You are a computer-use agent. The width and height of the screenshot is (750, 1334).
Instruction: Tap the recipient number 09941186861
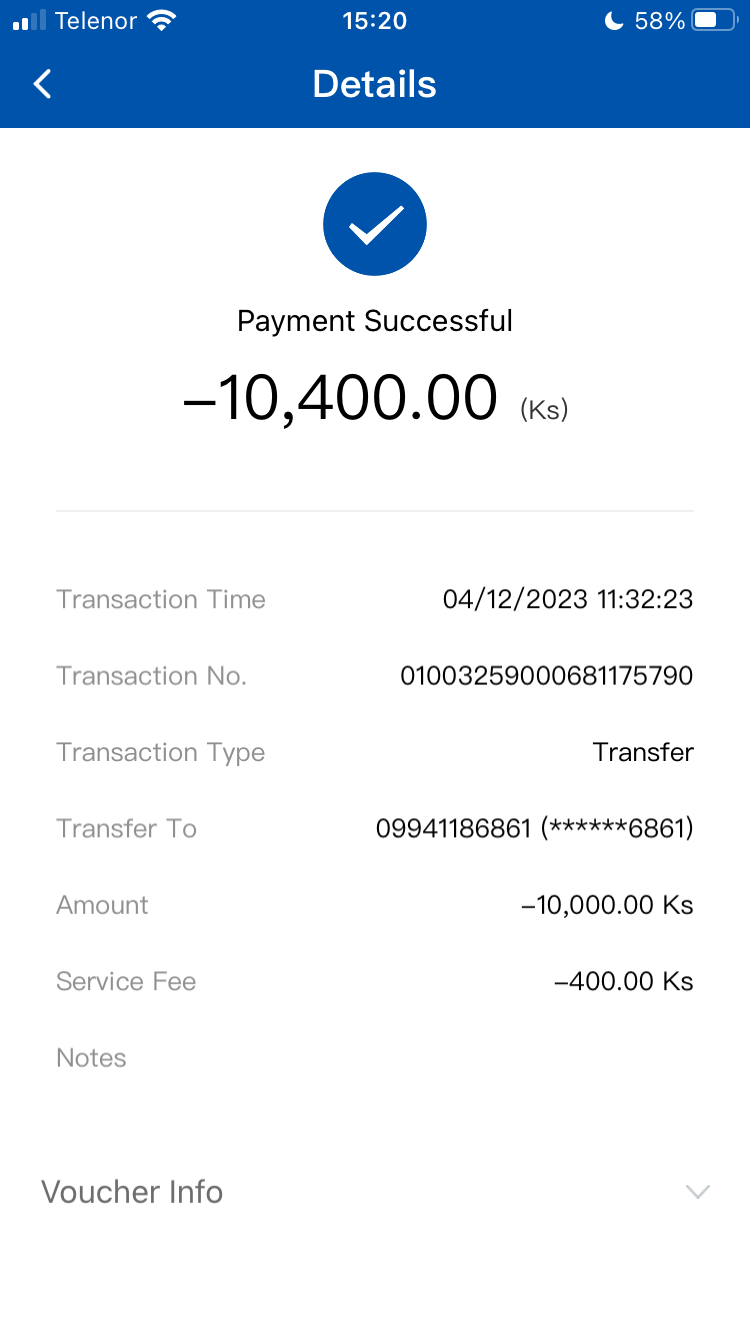453,829
